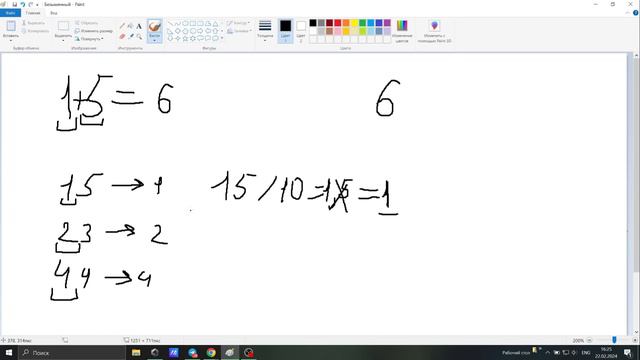Choose the five-point star shape
Viewport: 640px width, 360px height.
point(185,38)
